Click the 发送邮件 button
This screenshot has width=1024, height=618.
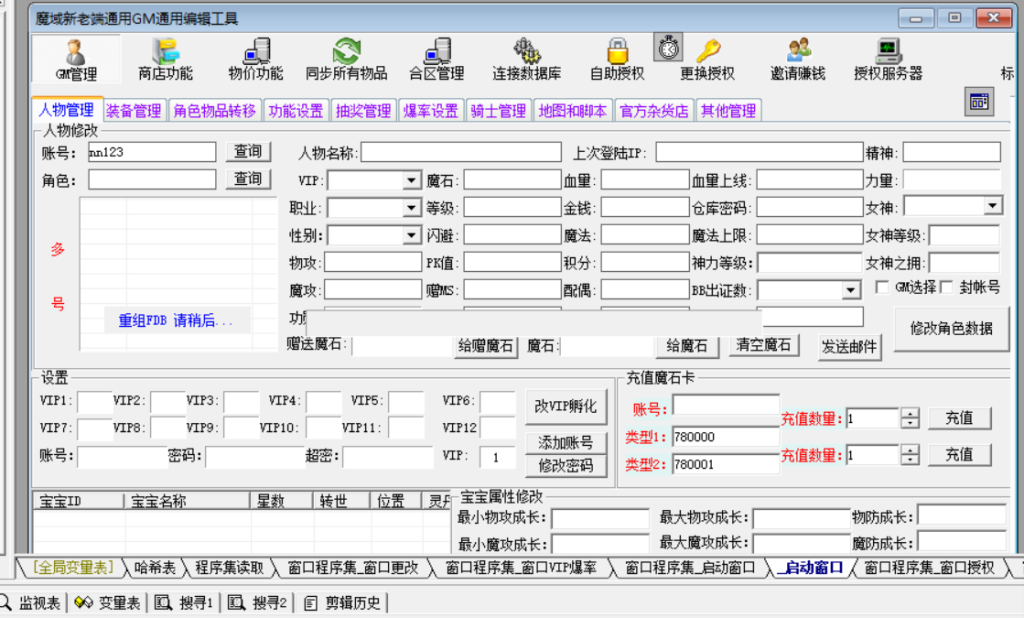849,347
